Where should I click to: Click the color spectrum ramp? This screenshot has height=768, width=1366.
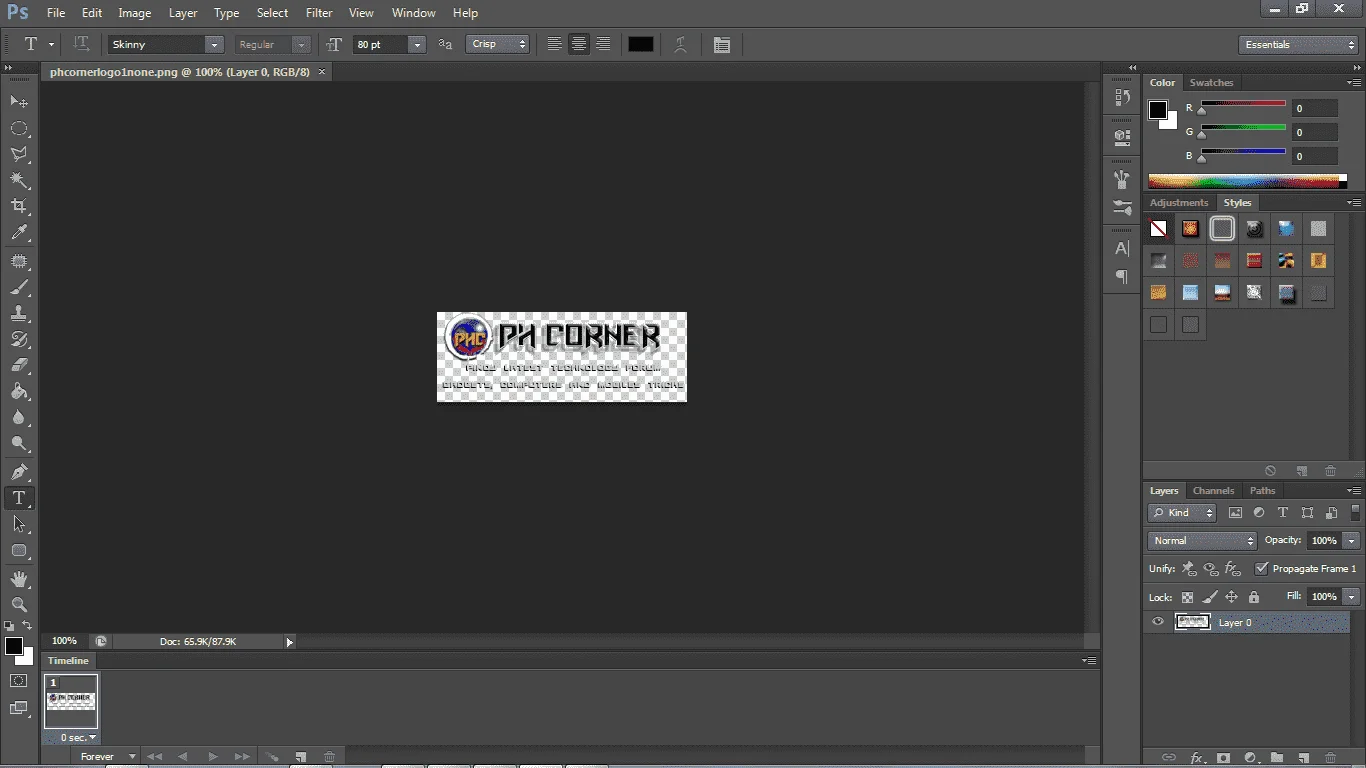tap(1244, 181)
